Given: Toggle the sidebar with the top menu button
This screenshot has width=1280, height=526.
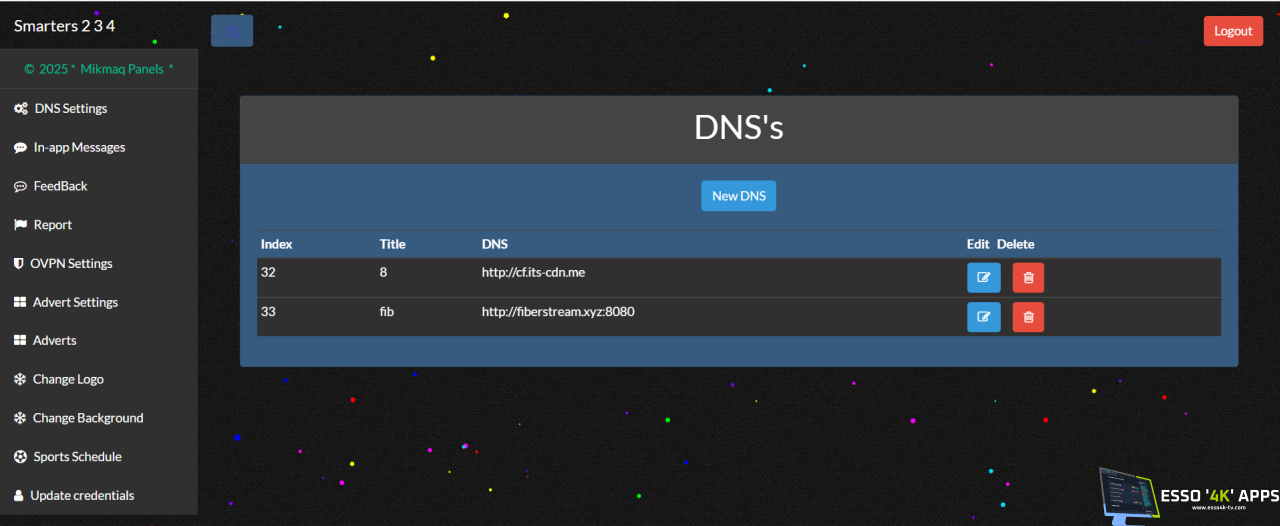Looking at the screenshot, I should coord(232,31).
